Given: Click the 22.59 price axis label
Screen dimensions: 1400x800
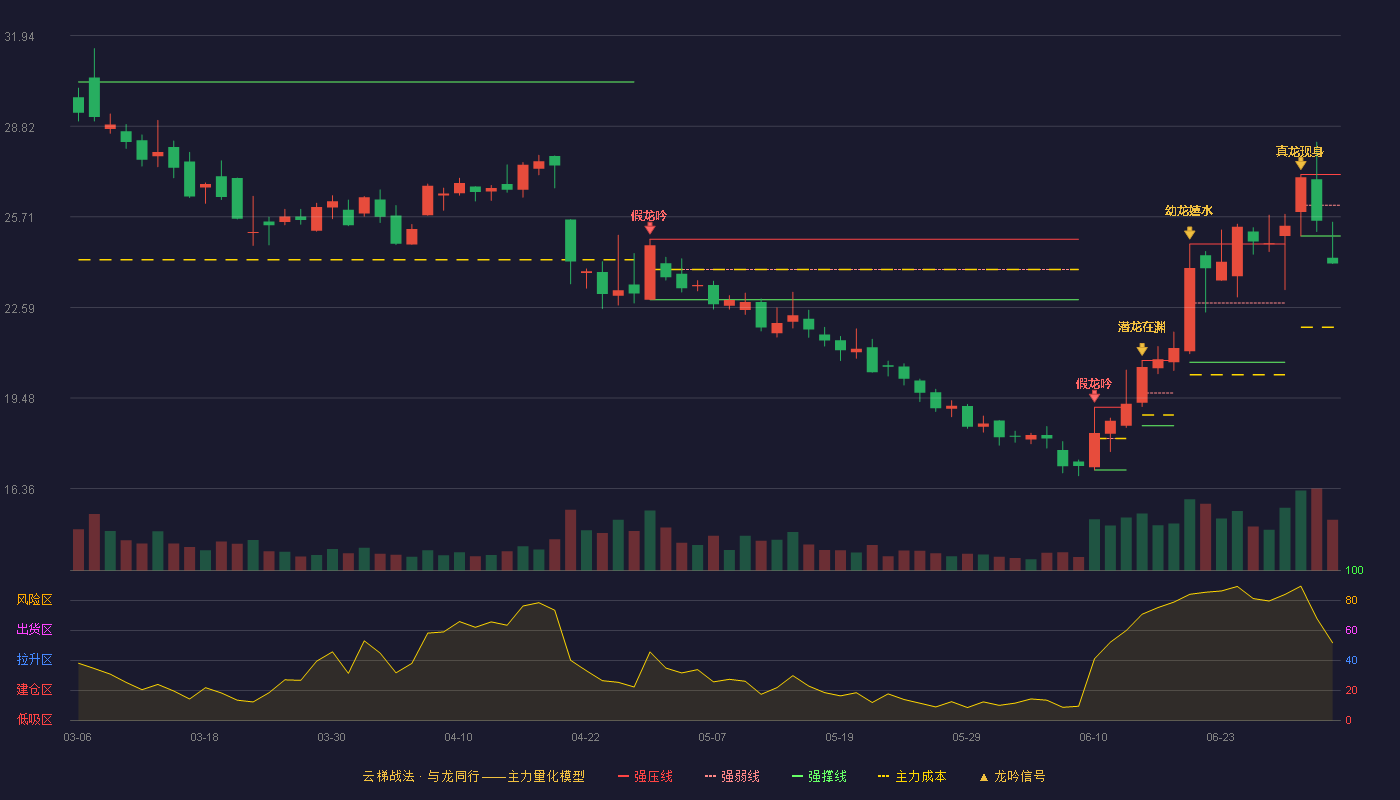Looking at the screenshot, I should 20,309.
